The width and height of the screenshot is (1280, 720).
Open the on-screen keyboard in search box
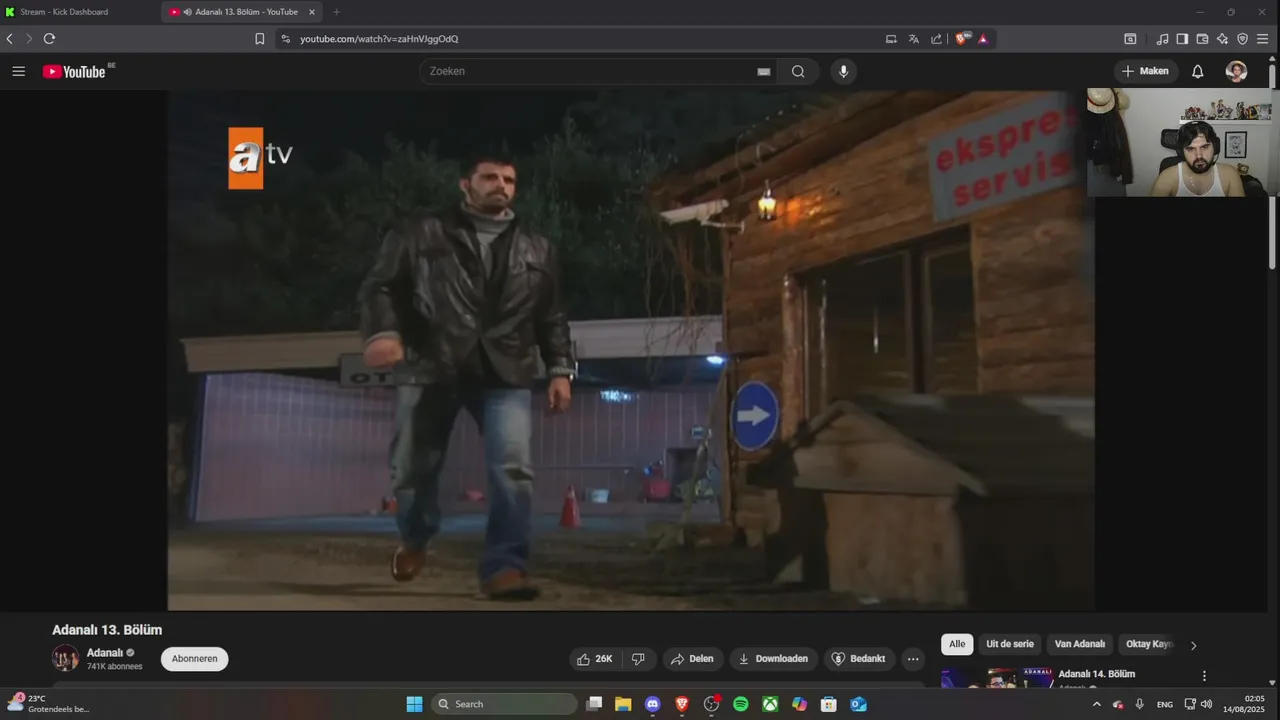(x=764, y=71)
